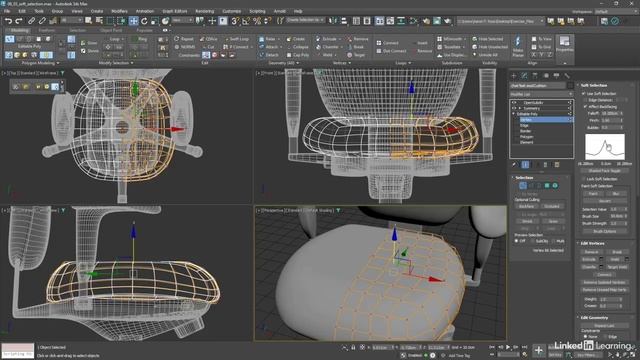Viewport: 640px width, 360px height.
Task: Click Target Weld button
Action: point(617,267)
